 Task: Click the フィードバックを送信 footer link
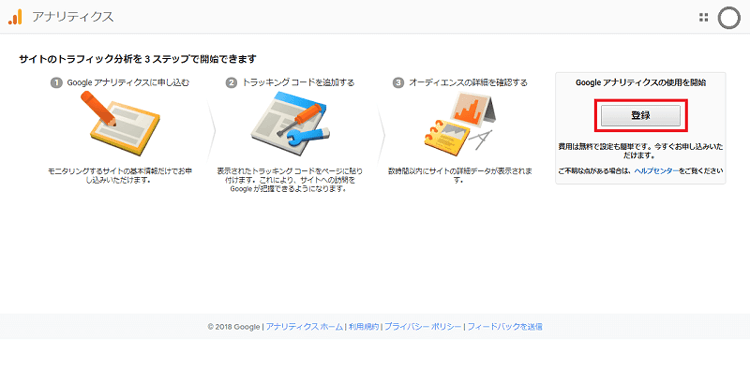coord(505,327)
